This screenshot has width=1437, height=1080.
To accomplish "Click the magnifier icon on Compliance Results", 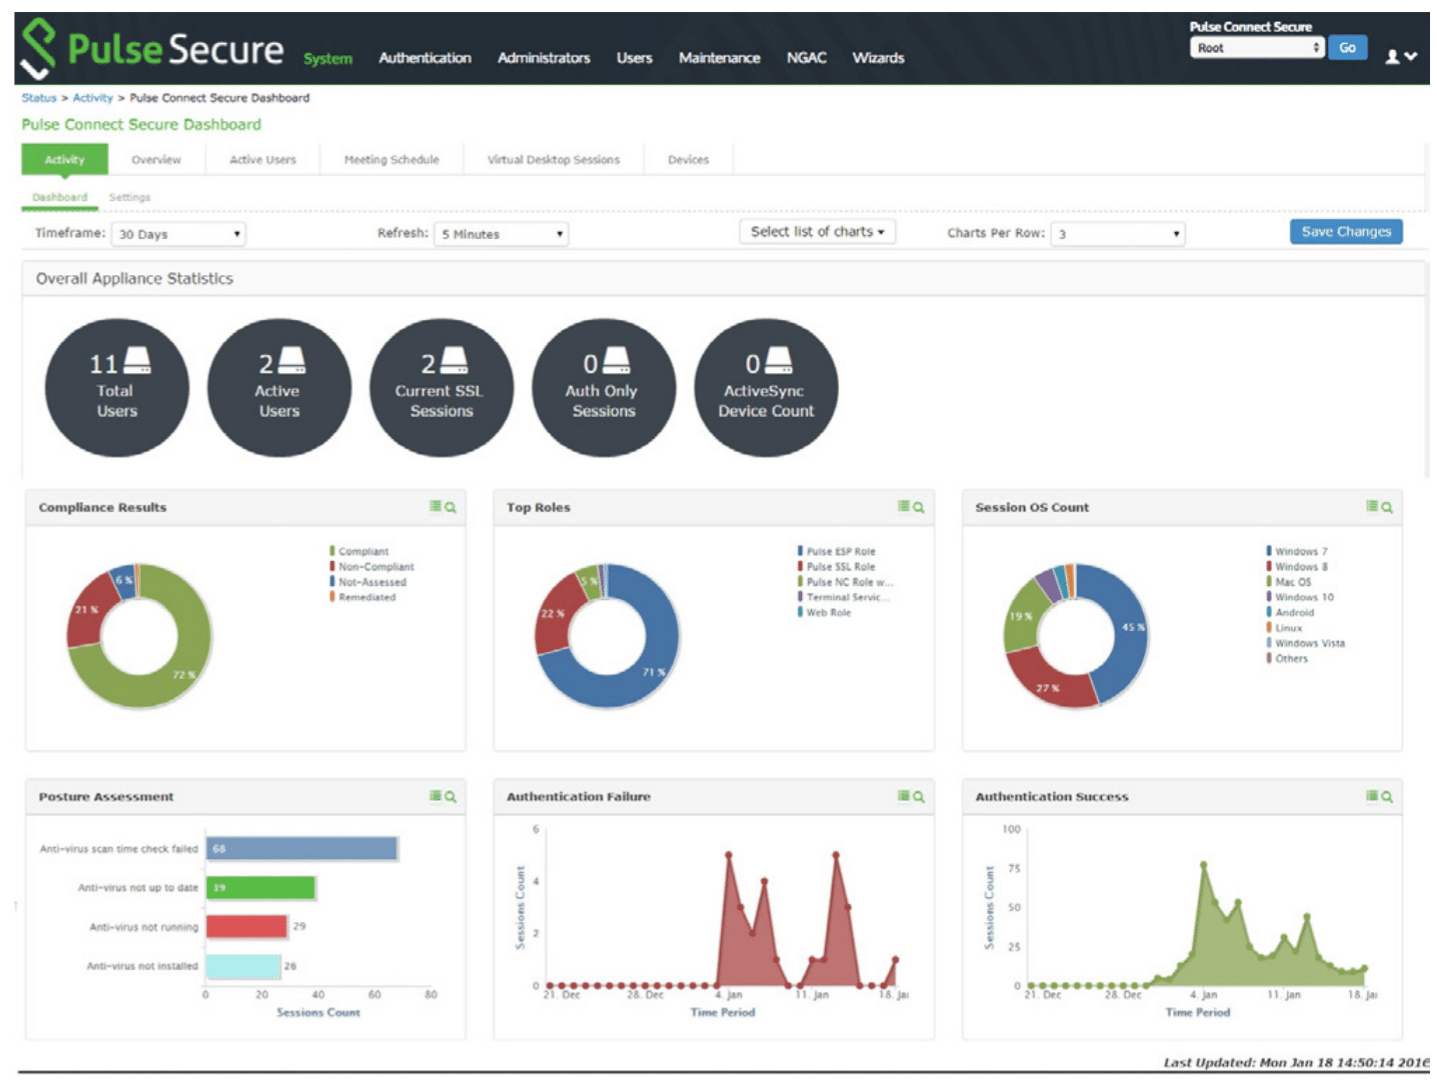I will point(450,508).
